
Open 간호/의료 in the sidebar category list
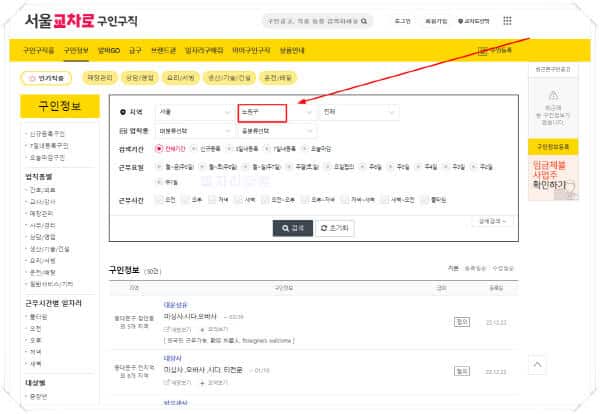click(x=42, y=190)
